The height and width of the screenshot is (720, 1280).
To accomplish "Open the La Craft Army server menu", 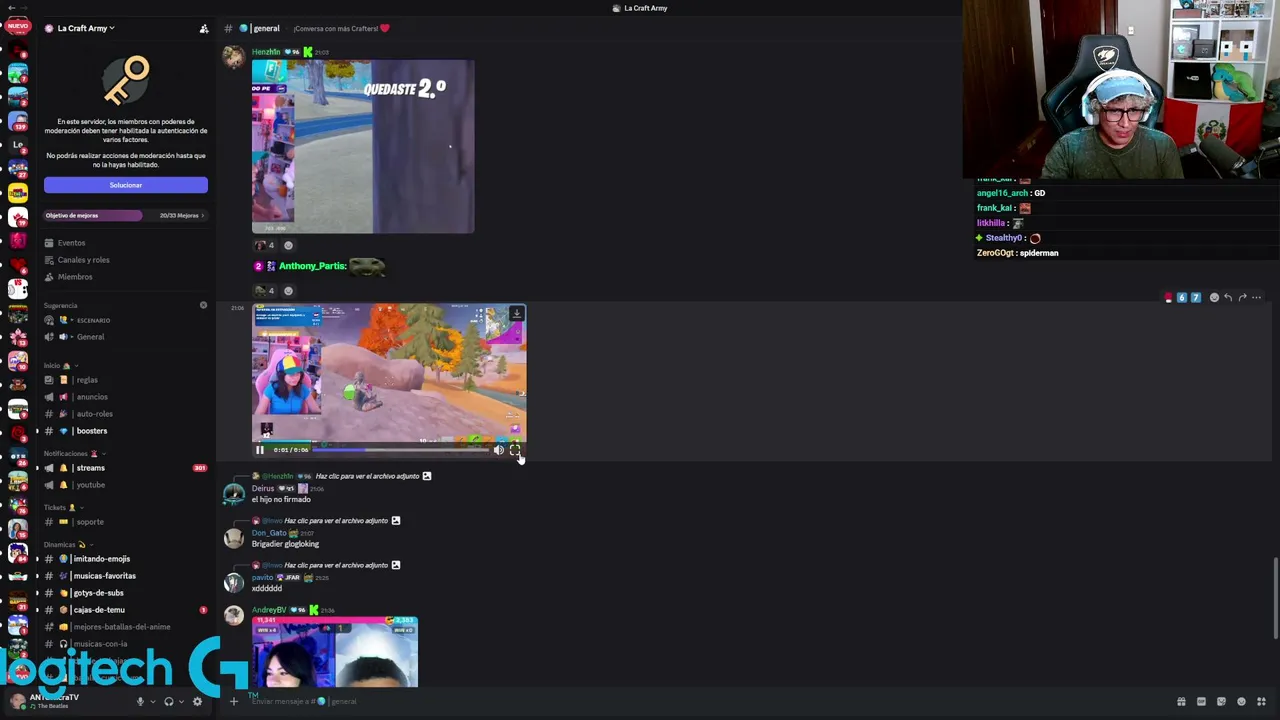I will pos(85,28).
